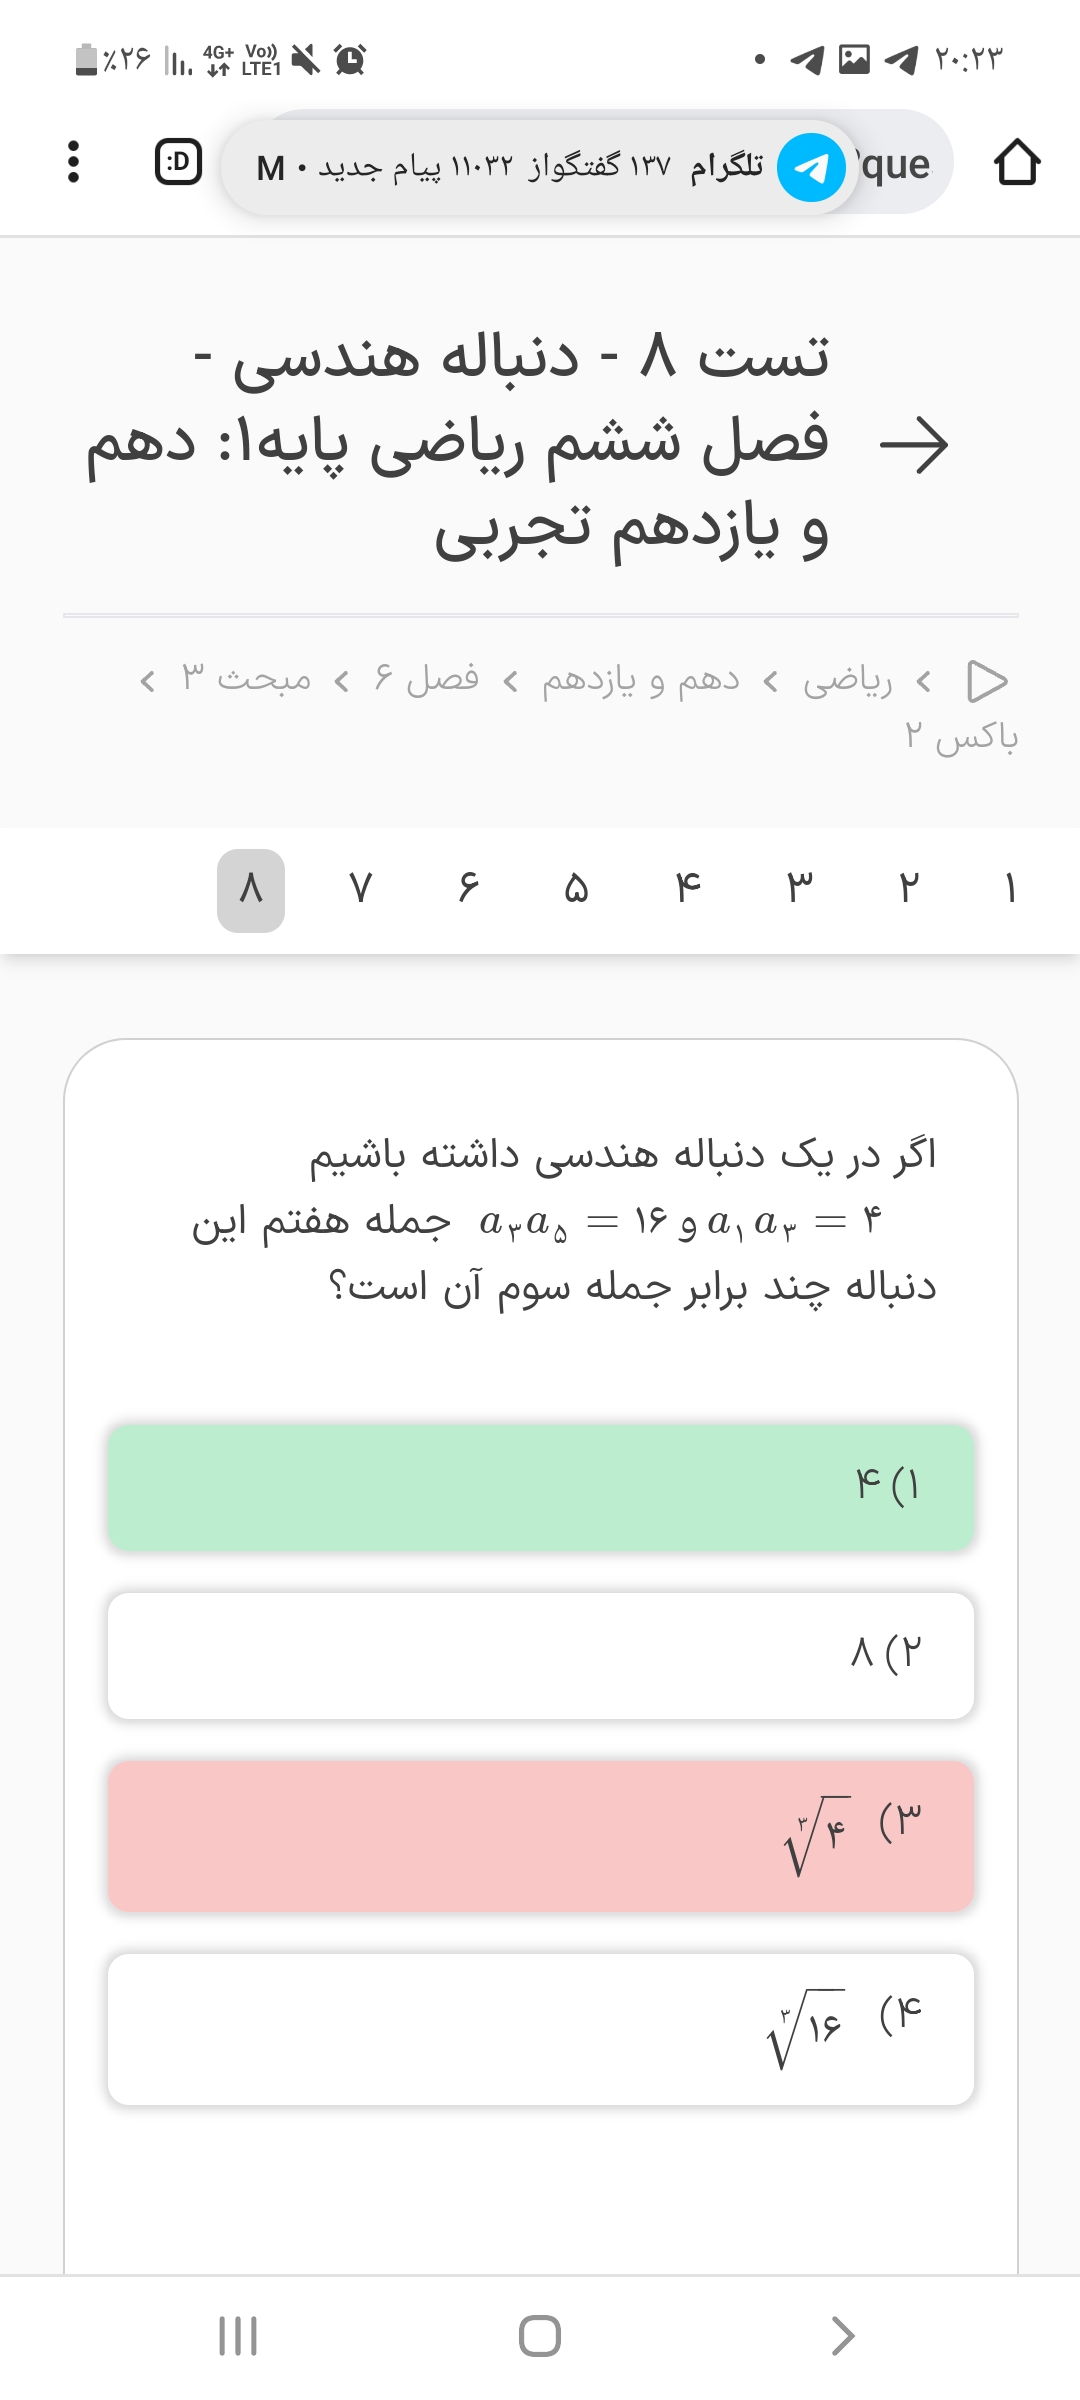Go to the browser home page
1080x2400 pixels.
point(1016,162)
